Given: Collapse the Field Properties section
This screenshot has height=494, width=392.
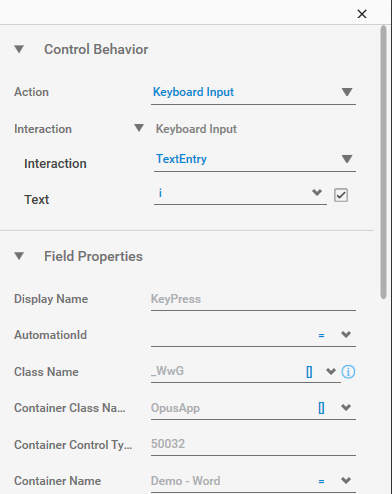Looking at the screenshot, I should [19, 256].
